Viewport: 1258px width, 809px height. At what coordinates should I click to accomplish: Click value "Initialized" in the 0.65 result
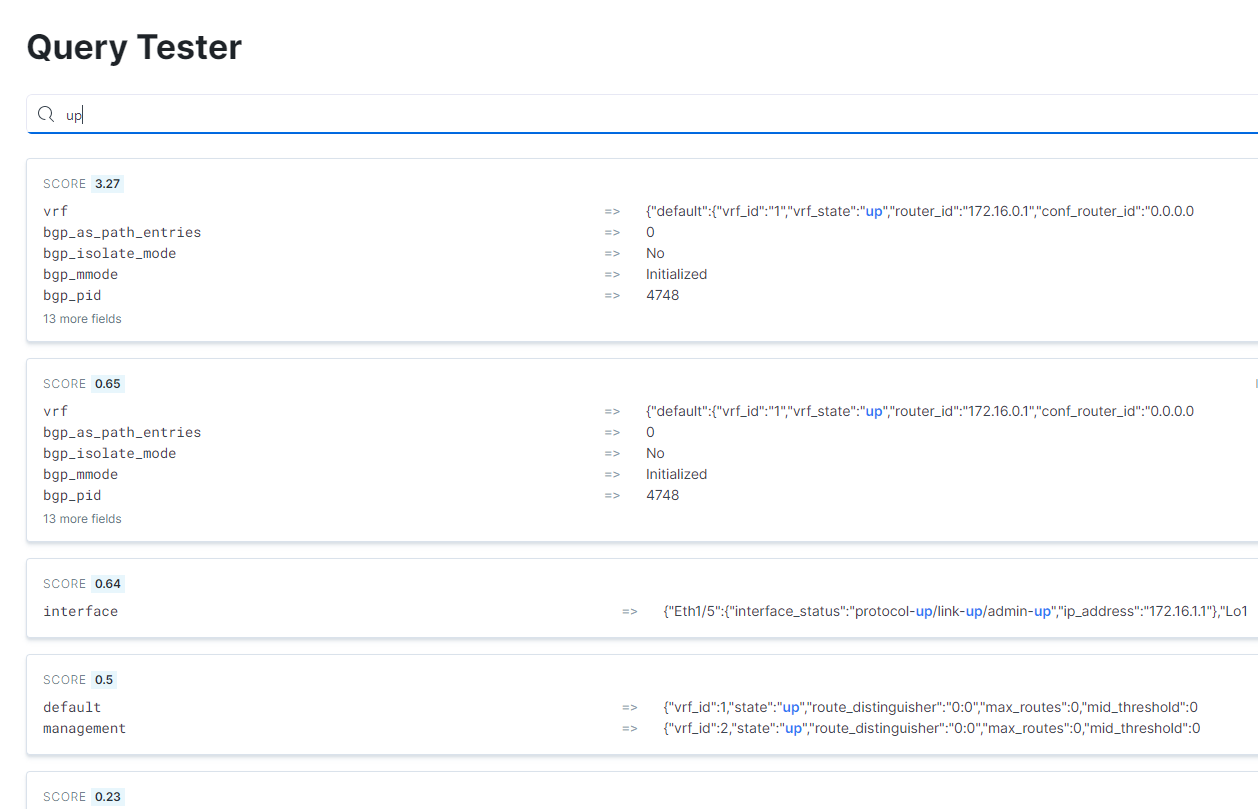tap(676, 474)
